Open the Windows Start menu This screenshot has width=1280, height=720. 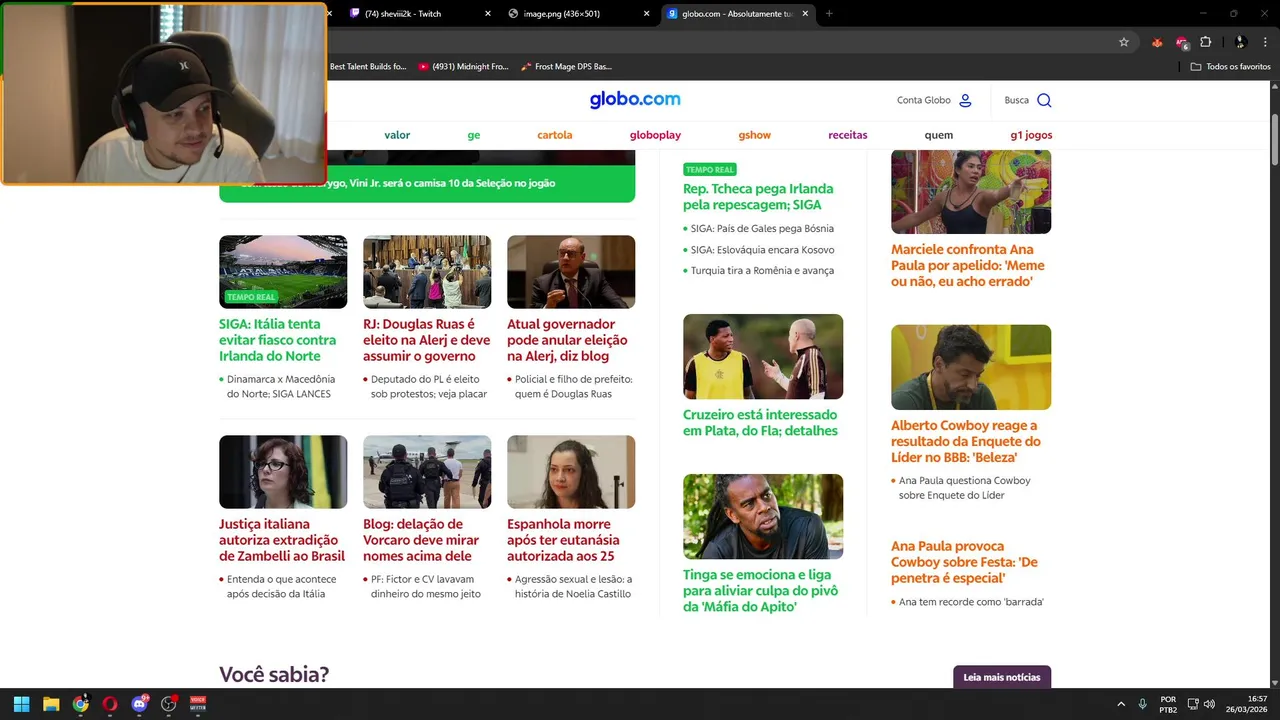(21, 704)
